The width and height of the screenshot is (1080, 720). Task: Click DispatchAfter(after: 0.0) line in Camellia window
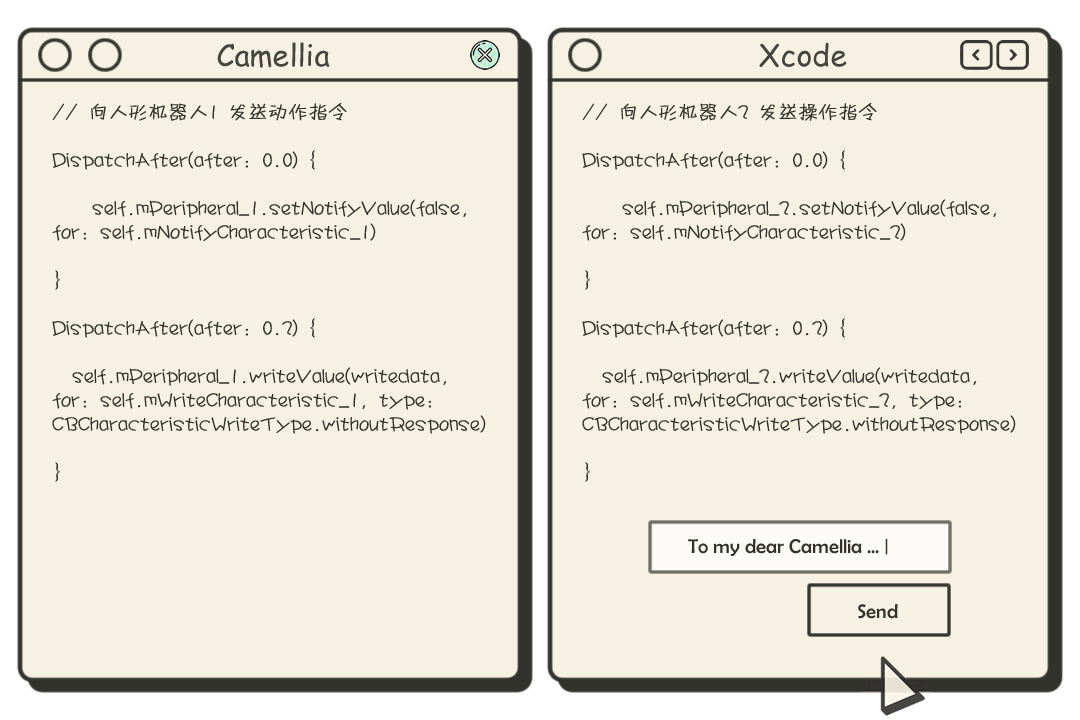(x=184, y=161)
